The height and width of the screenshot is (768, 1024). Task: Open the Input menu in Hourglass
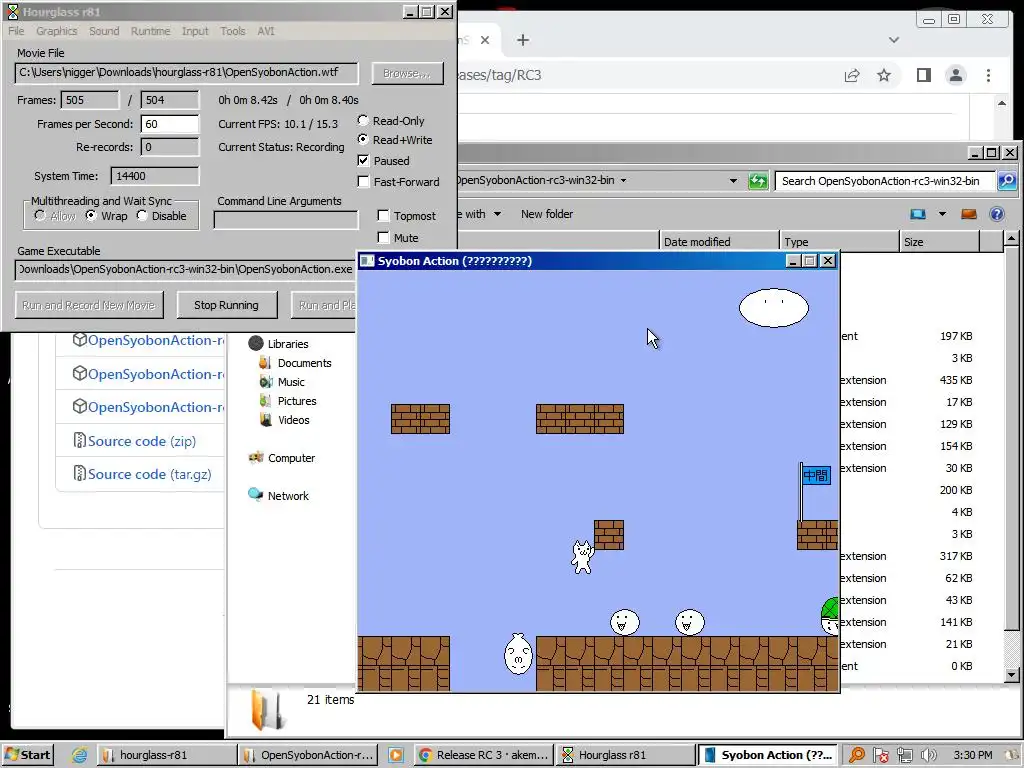click(x=195, y=31)
